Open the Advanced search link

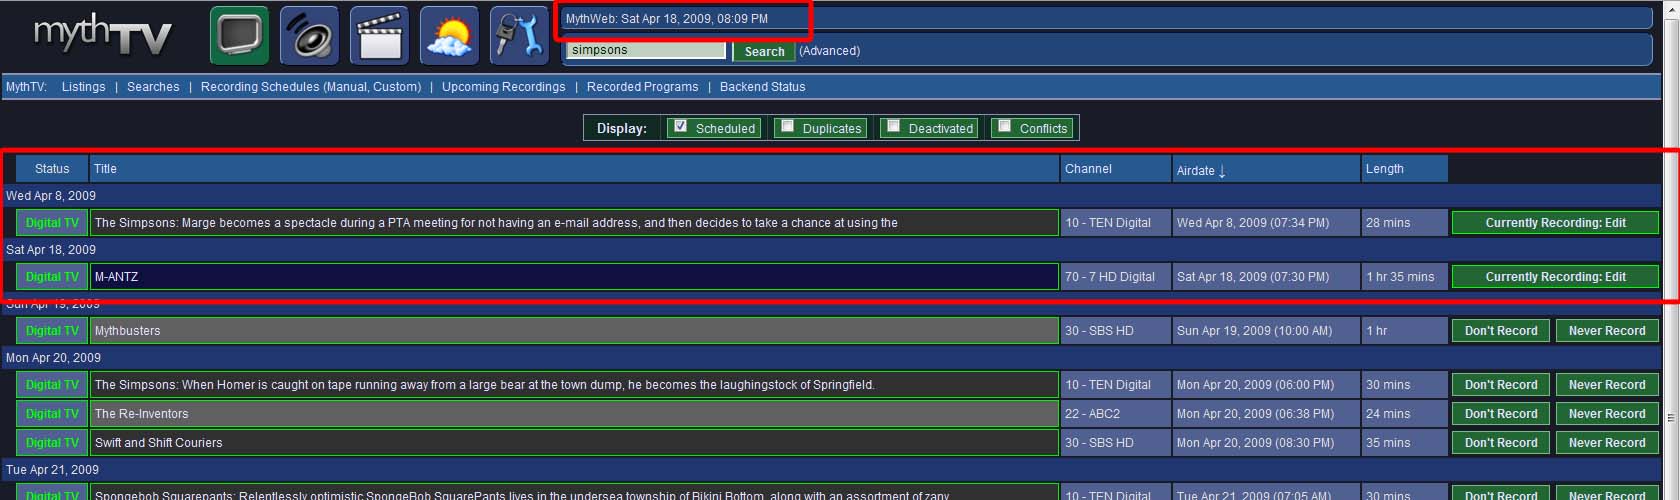pyautogui.click(x=829, y=51)
